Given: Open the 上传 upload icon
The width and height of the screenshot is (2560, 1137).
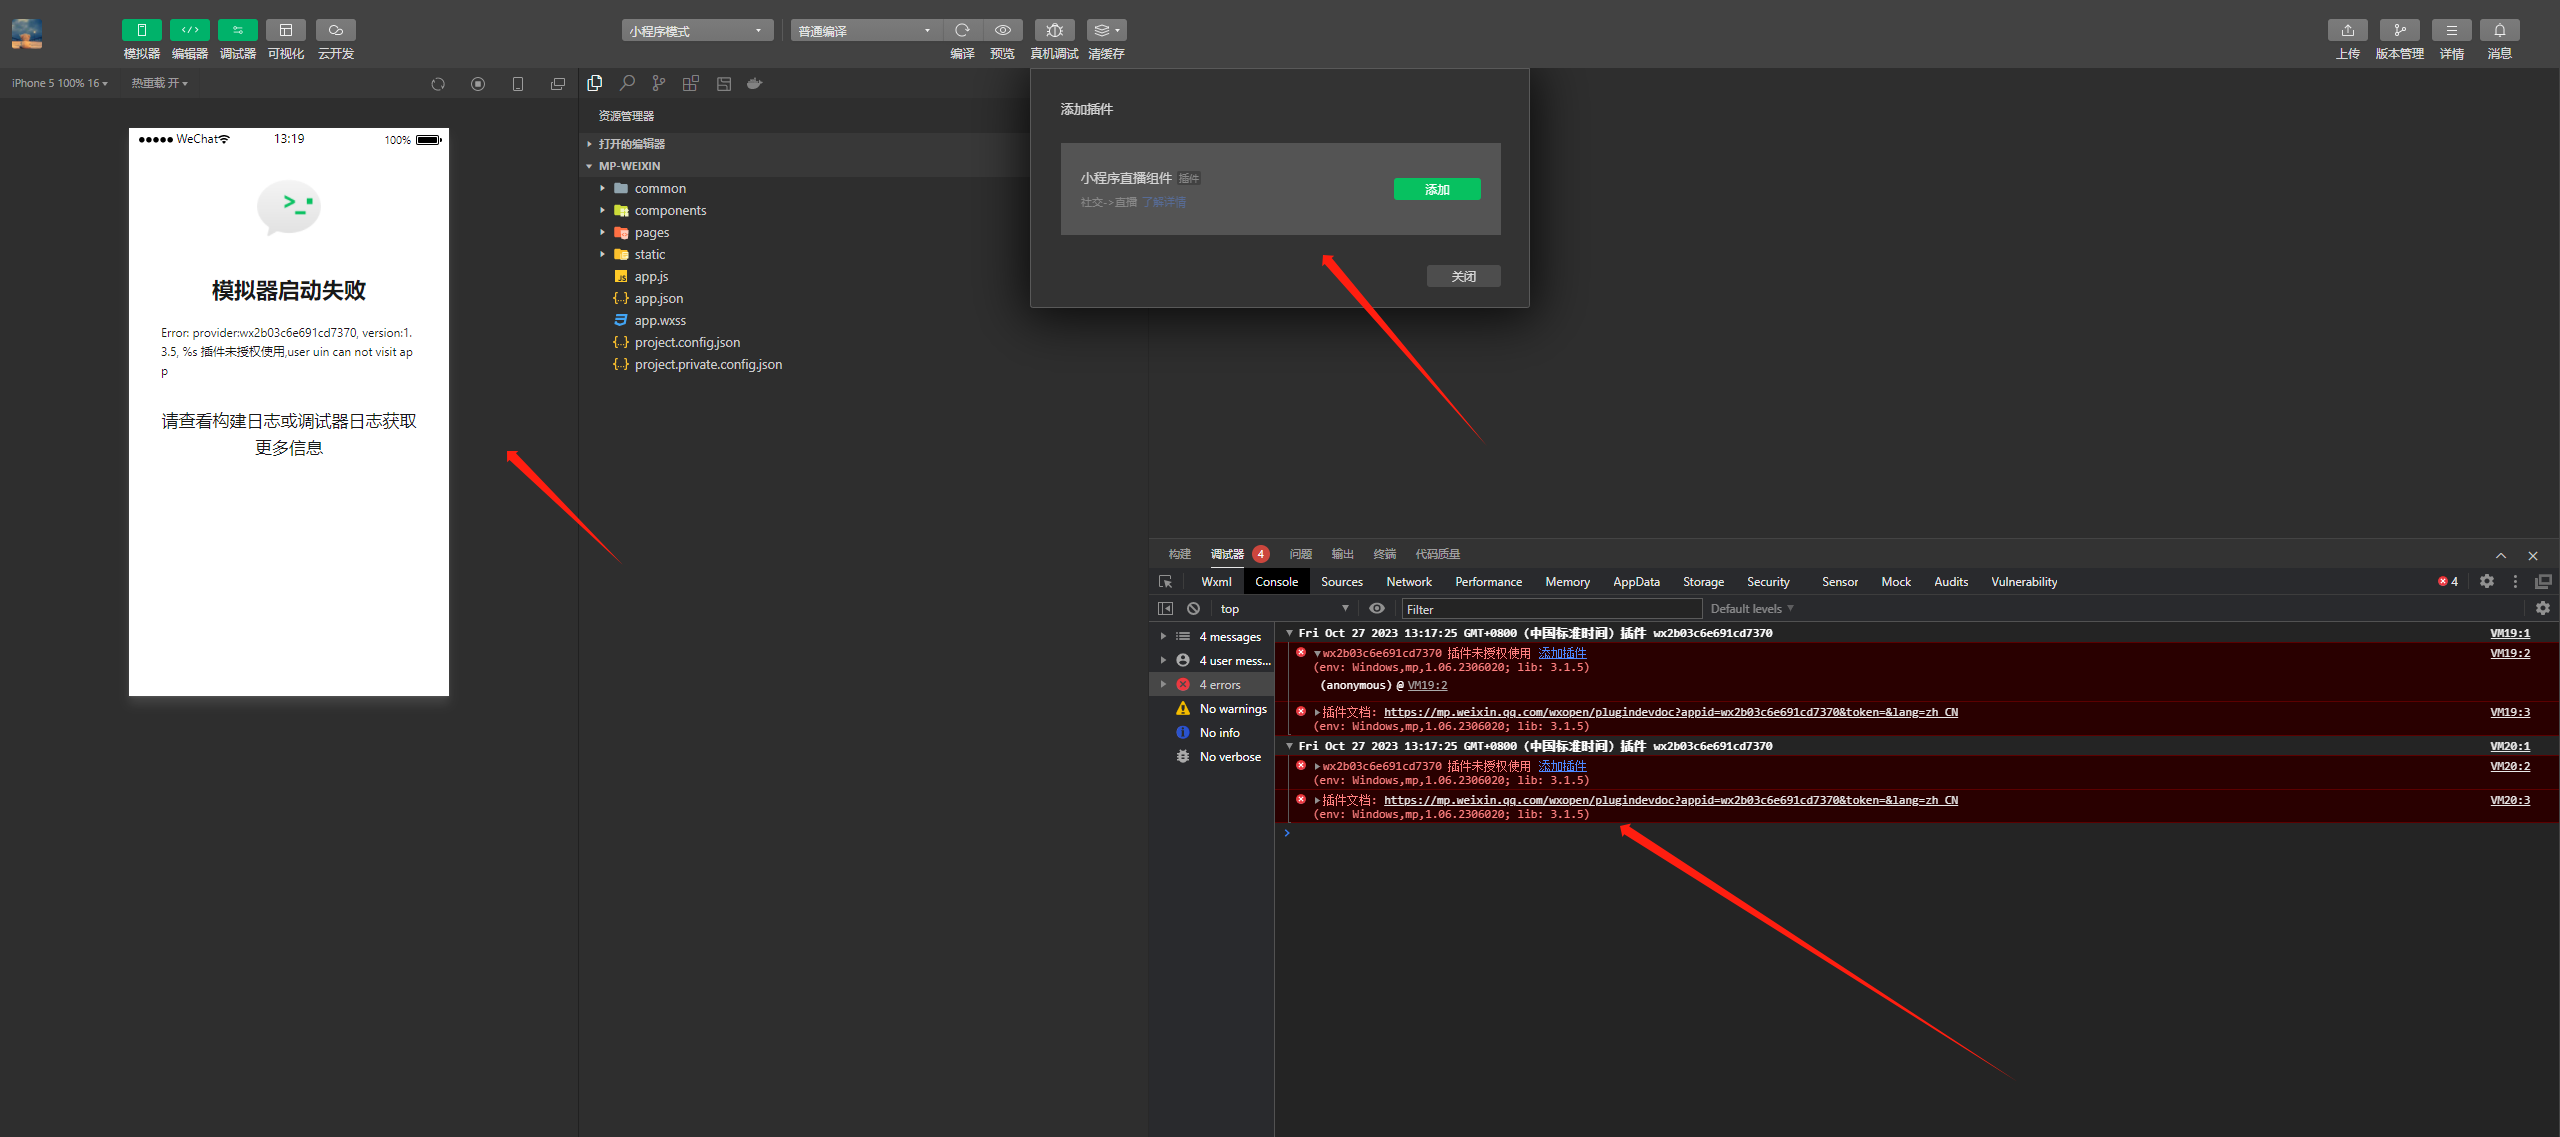Looking at the screenshot, I should click(2347, 30).
